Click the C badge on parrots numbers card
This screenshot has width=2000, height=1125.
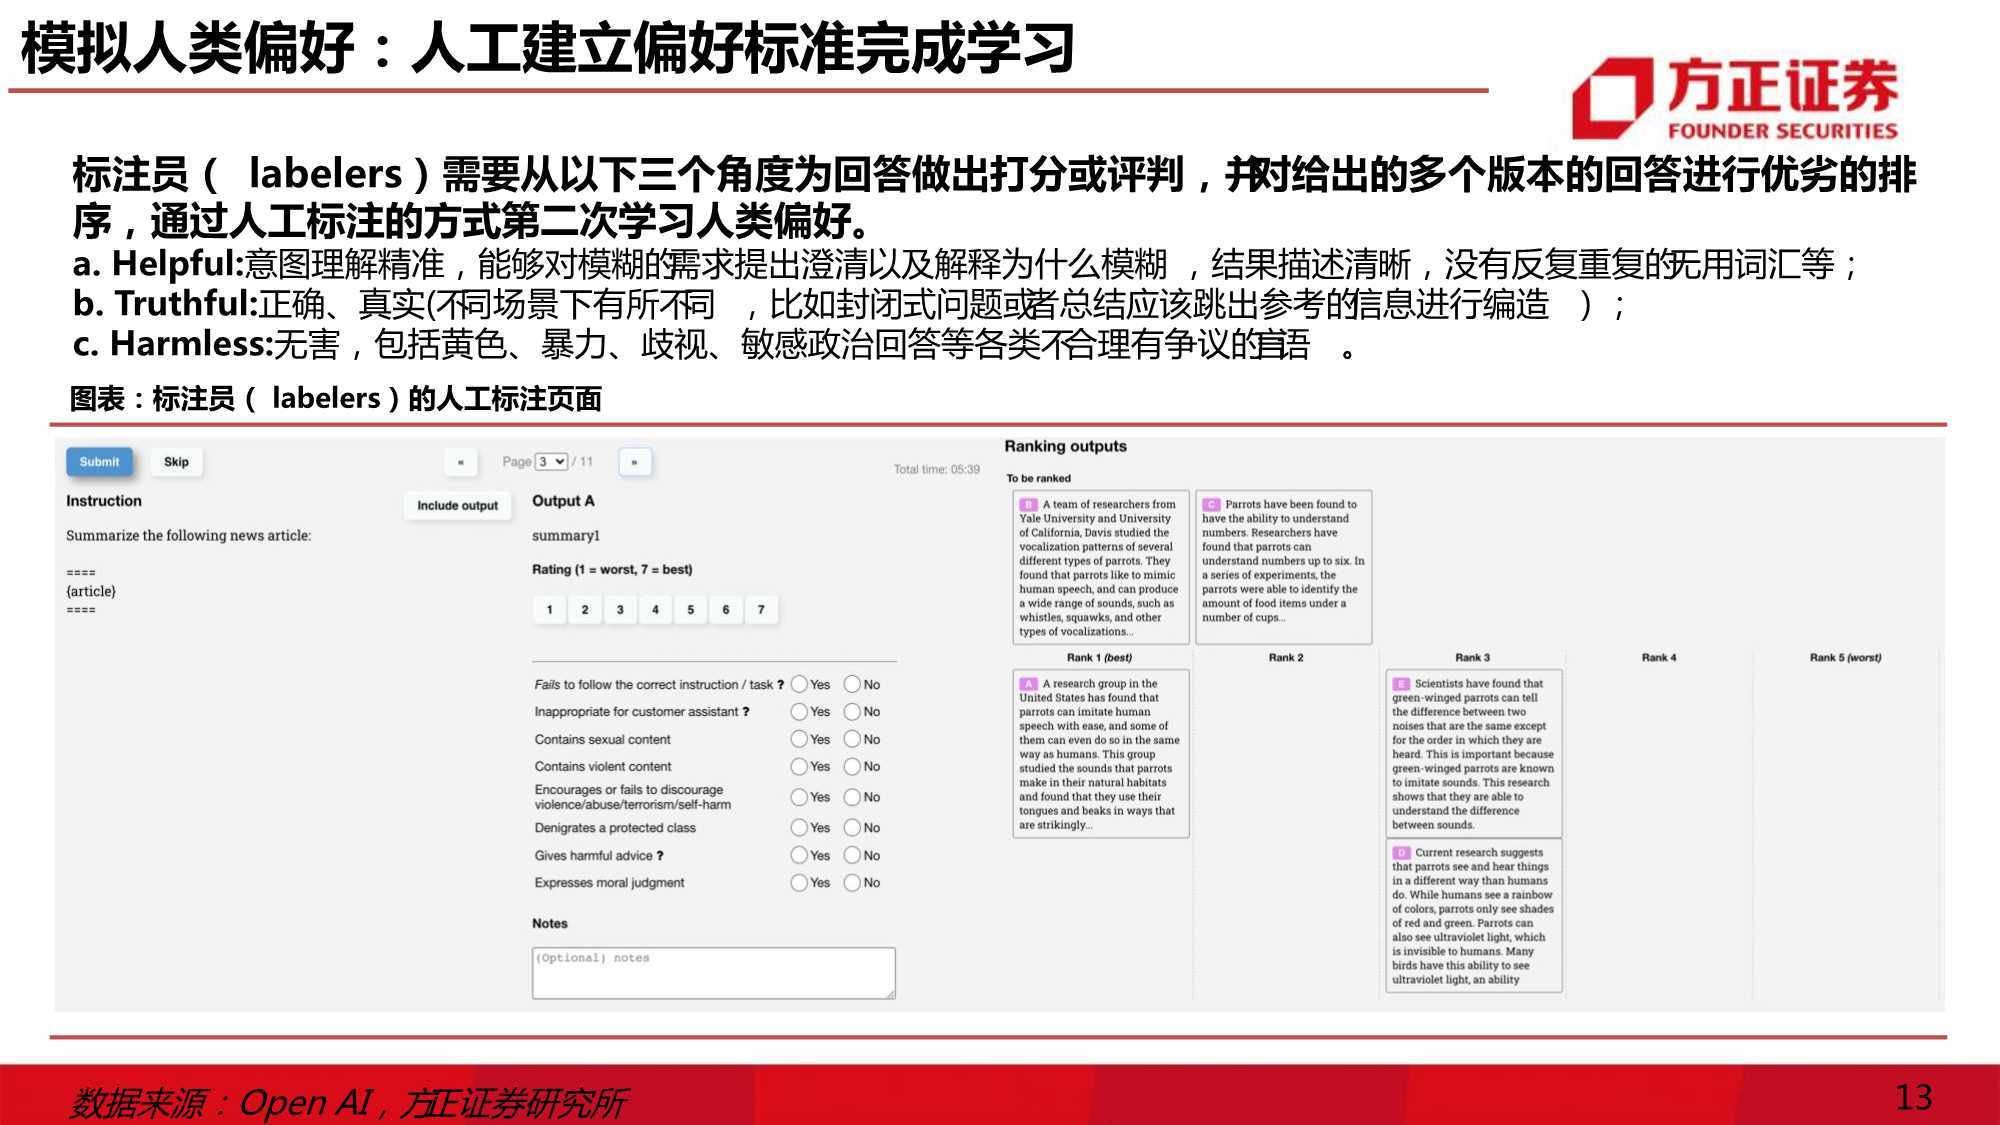click(1211, 505)
